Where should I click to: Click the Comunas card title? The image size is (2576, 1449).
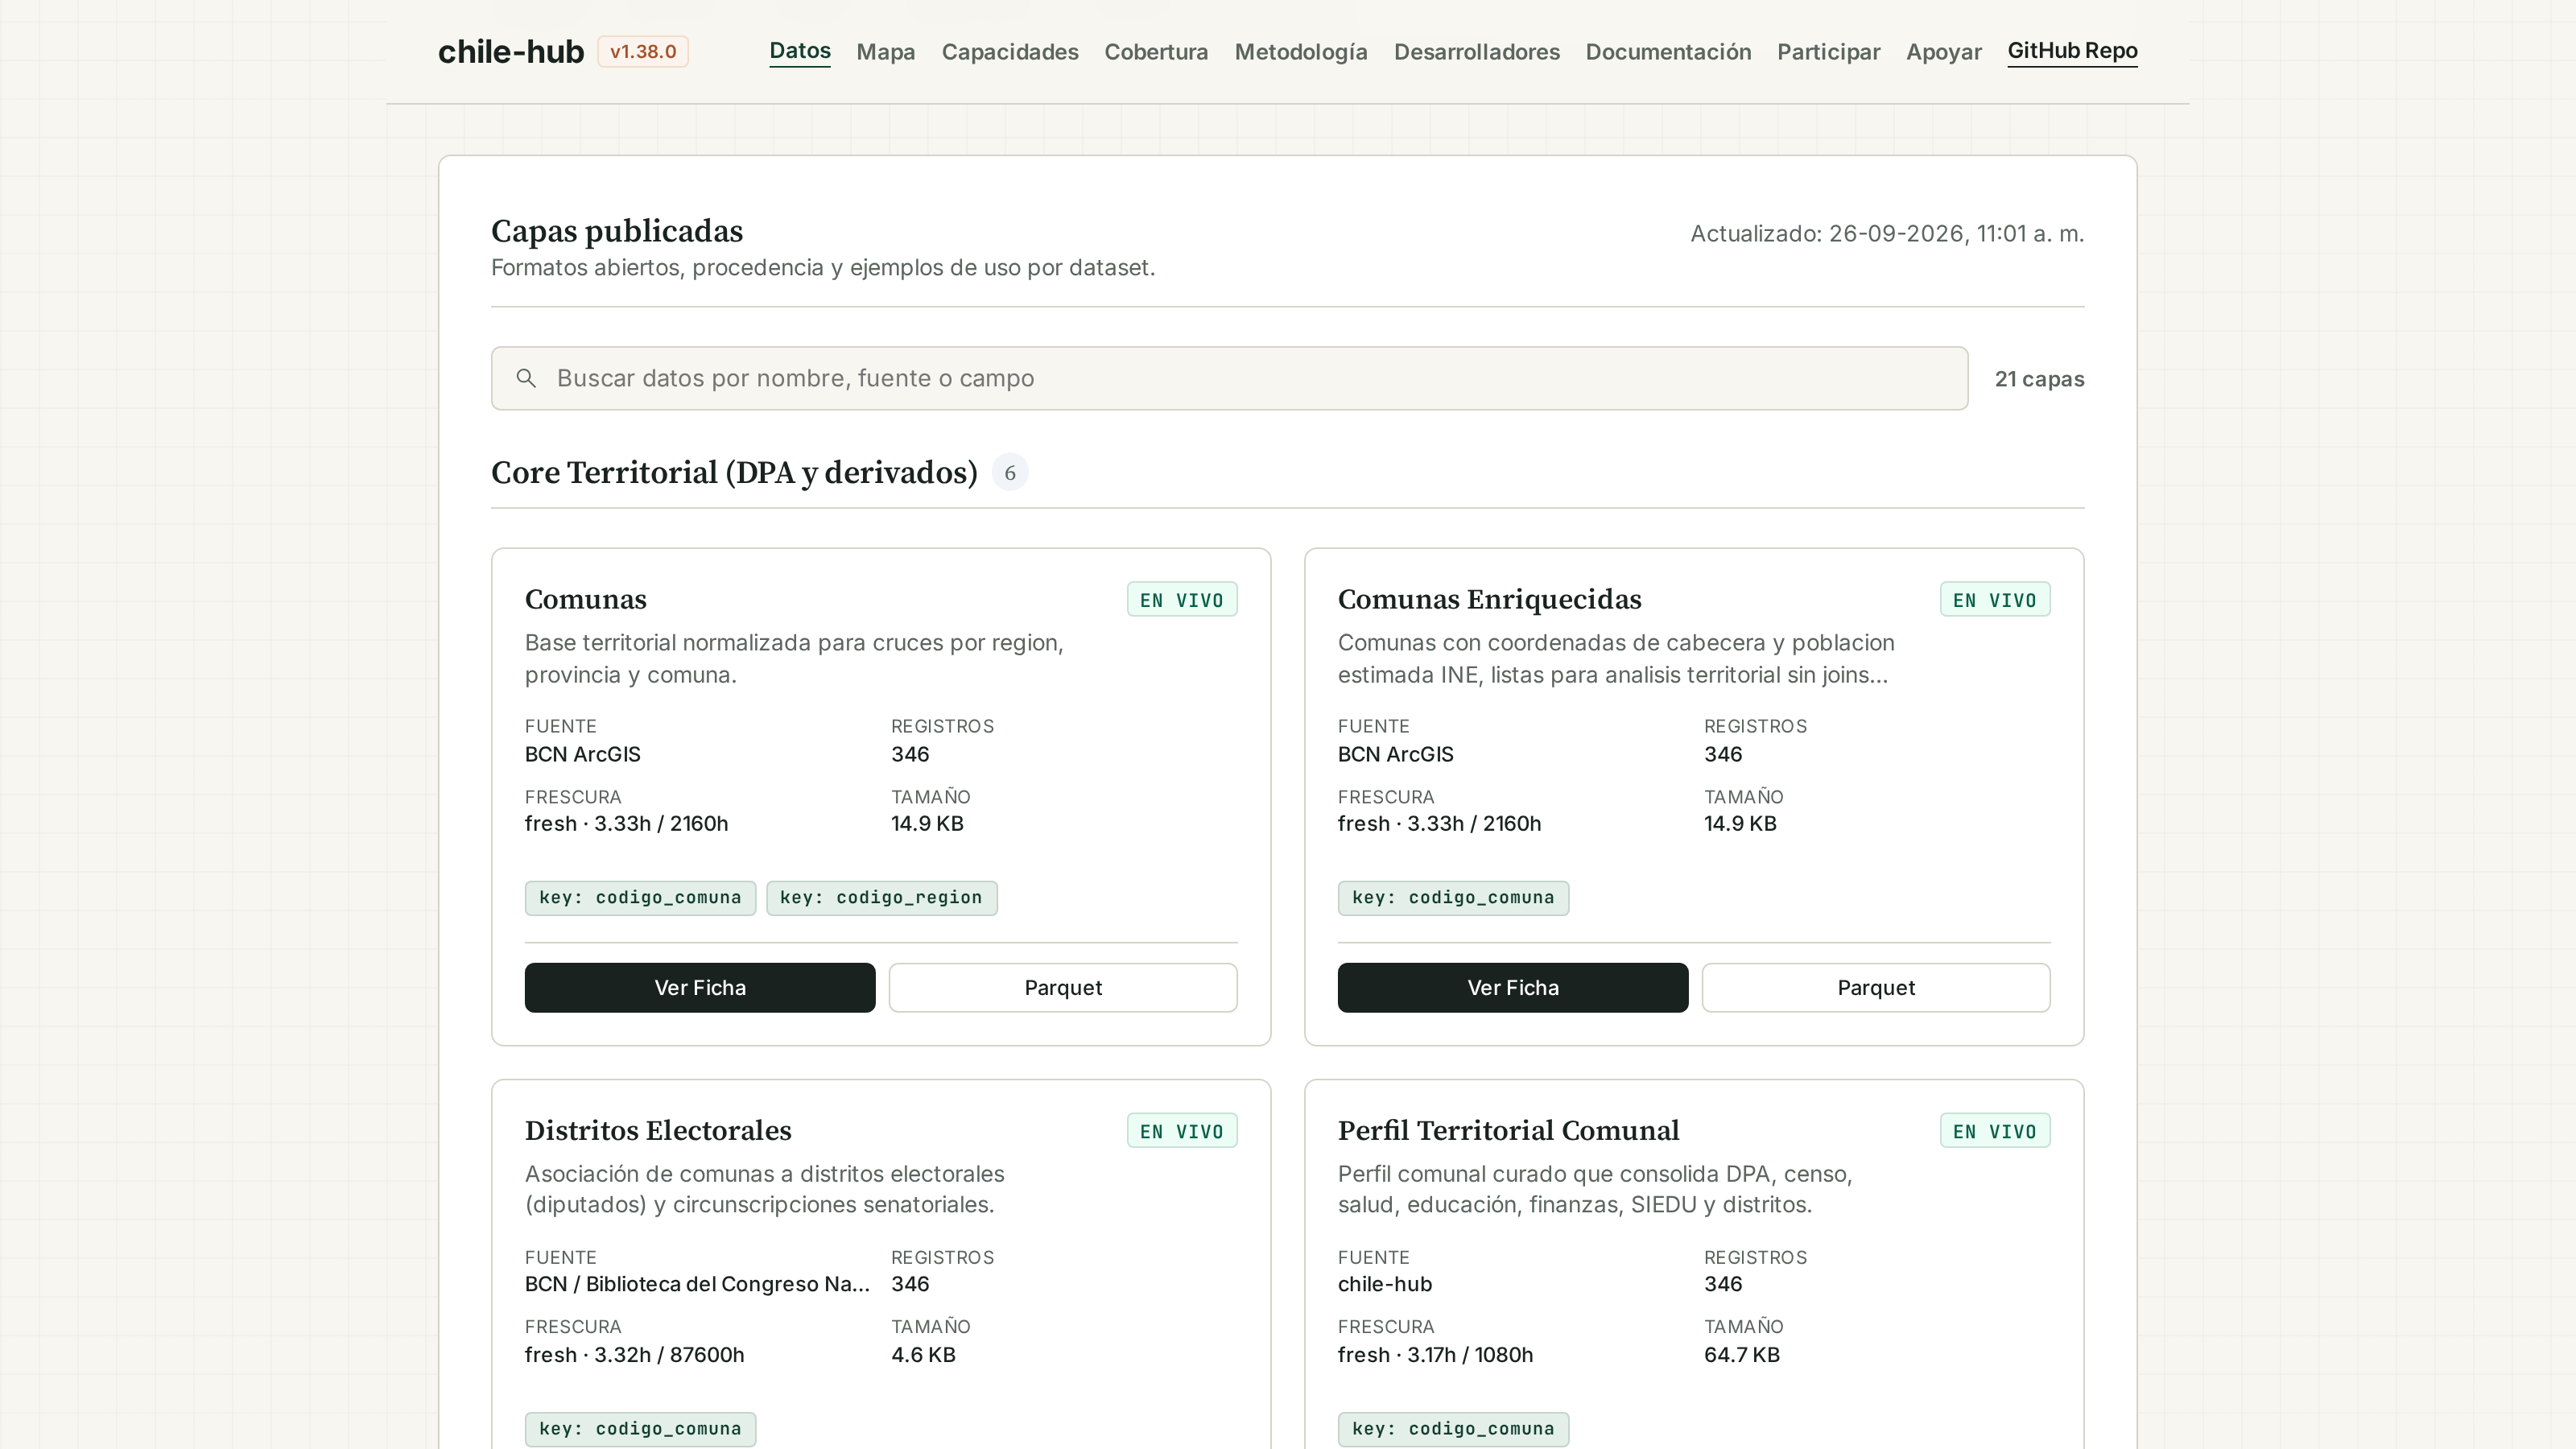pos(586,599)
